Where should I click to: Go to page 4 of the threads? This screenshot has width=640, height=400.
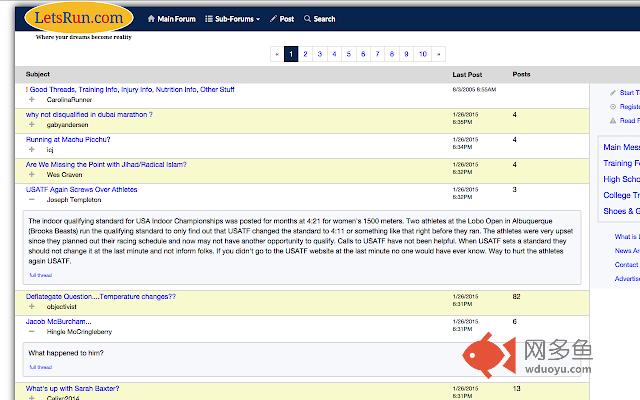(x=334, y=54)
